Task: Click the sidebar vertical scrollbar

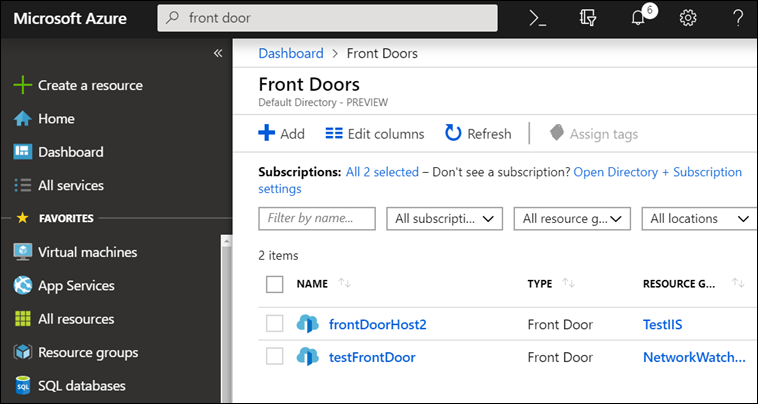Action: (226, 319)
